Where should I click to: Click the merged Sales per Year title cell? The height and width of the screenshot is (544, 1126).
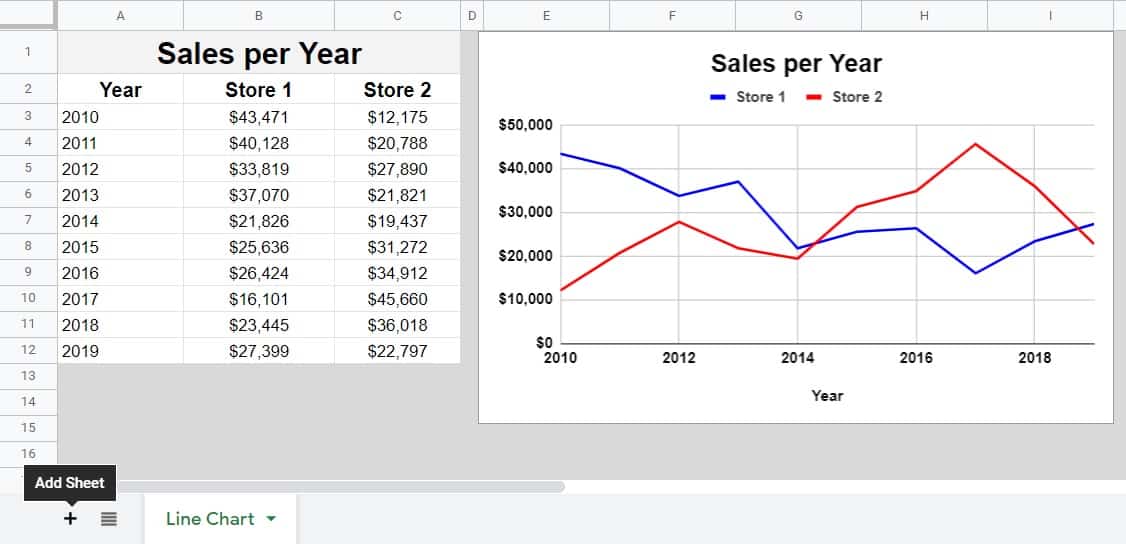coord(259,53)
